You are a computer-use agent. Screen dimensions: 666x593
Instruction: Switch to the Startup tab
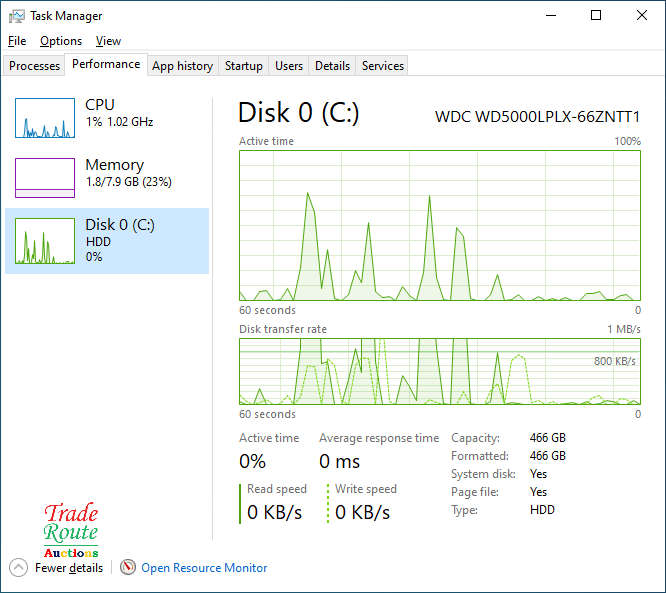[244, 66]
